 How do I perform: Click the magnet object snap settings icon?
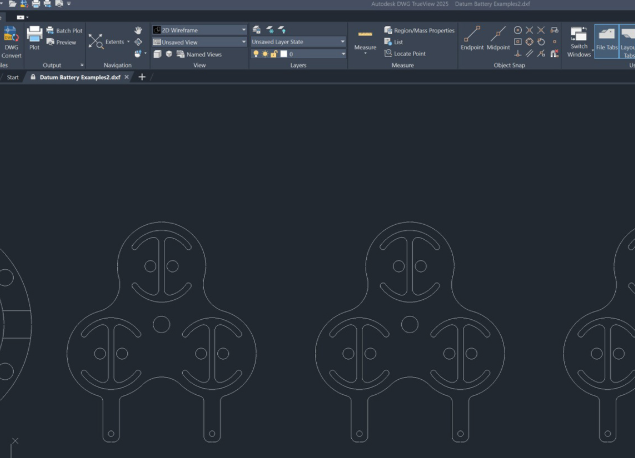(554, 53)
